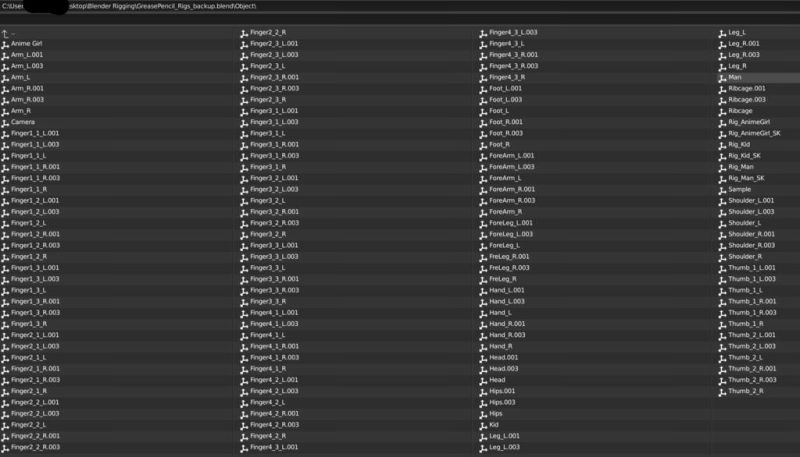Click icon beside FreLeg_R
The height and width of the screenshot is (457, 800).
484,280
